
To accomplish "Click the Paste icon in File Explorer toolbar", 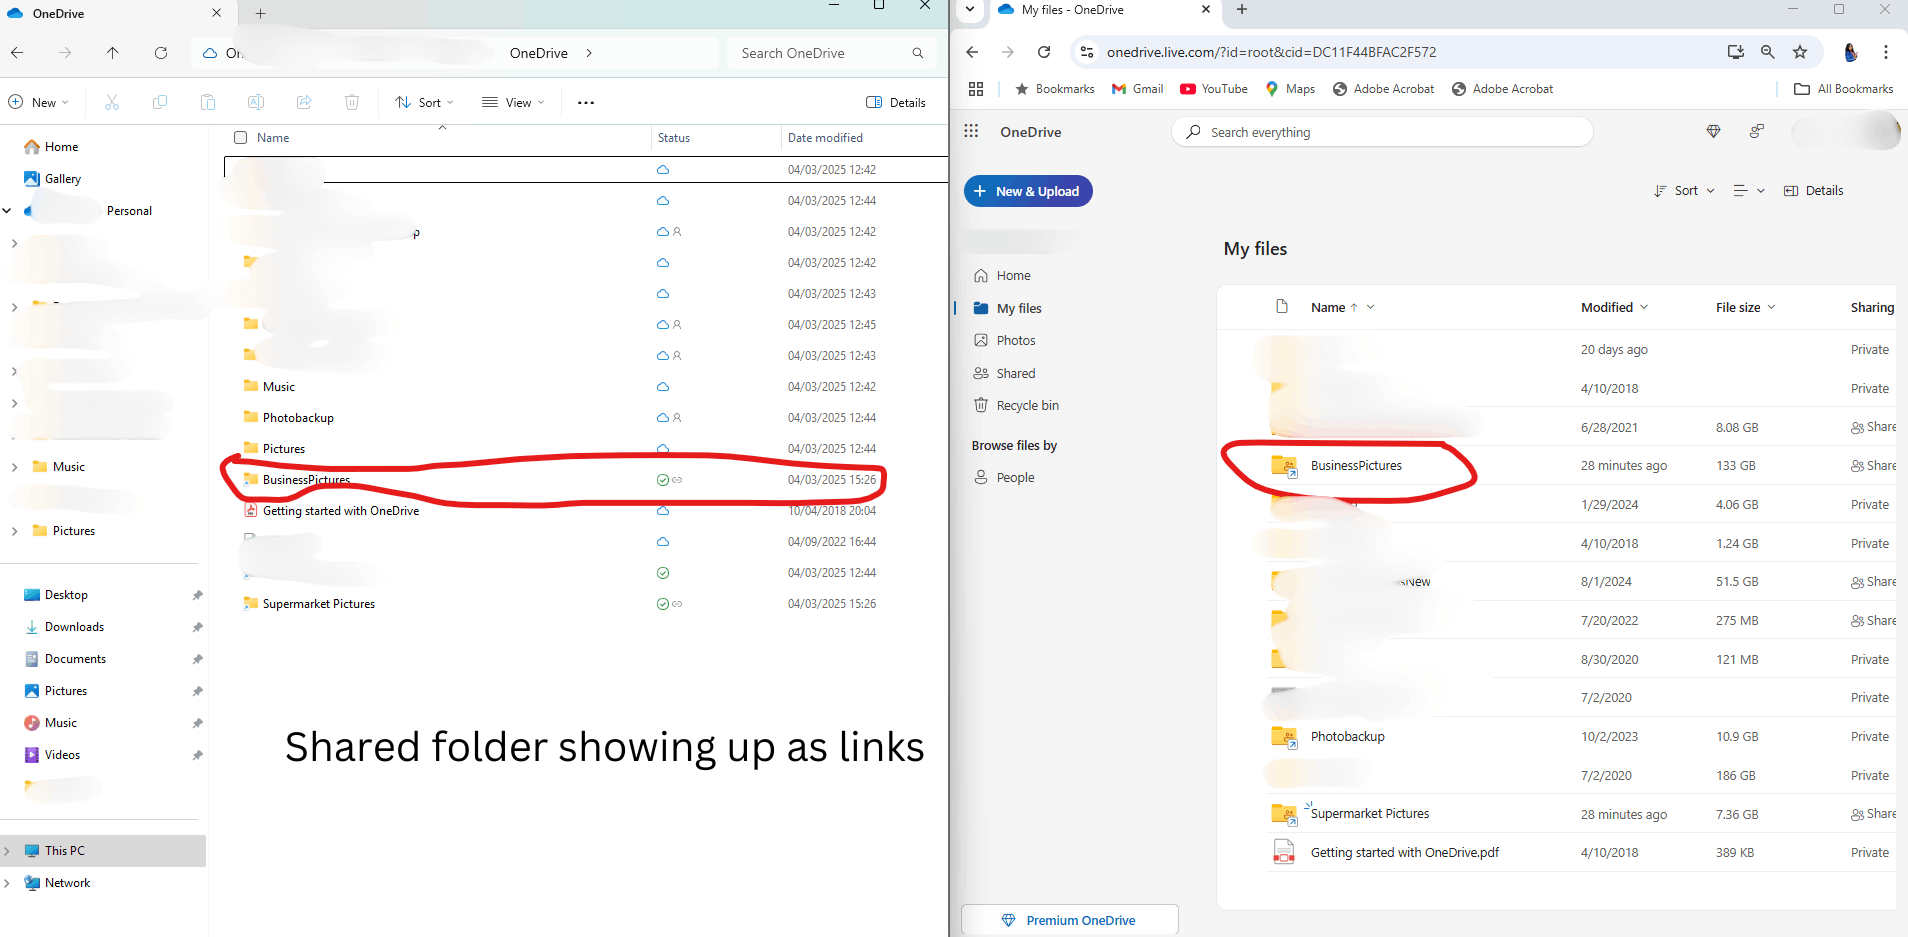I will point(208,102).
